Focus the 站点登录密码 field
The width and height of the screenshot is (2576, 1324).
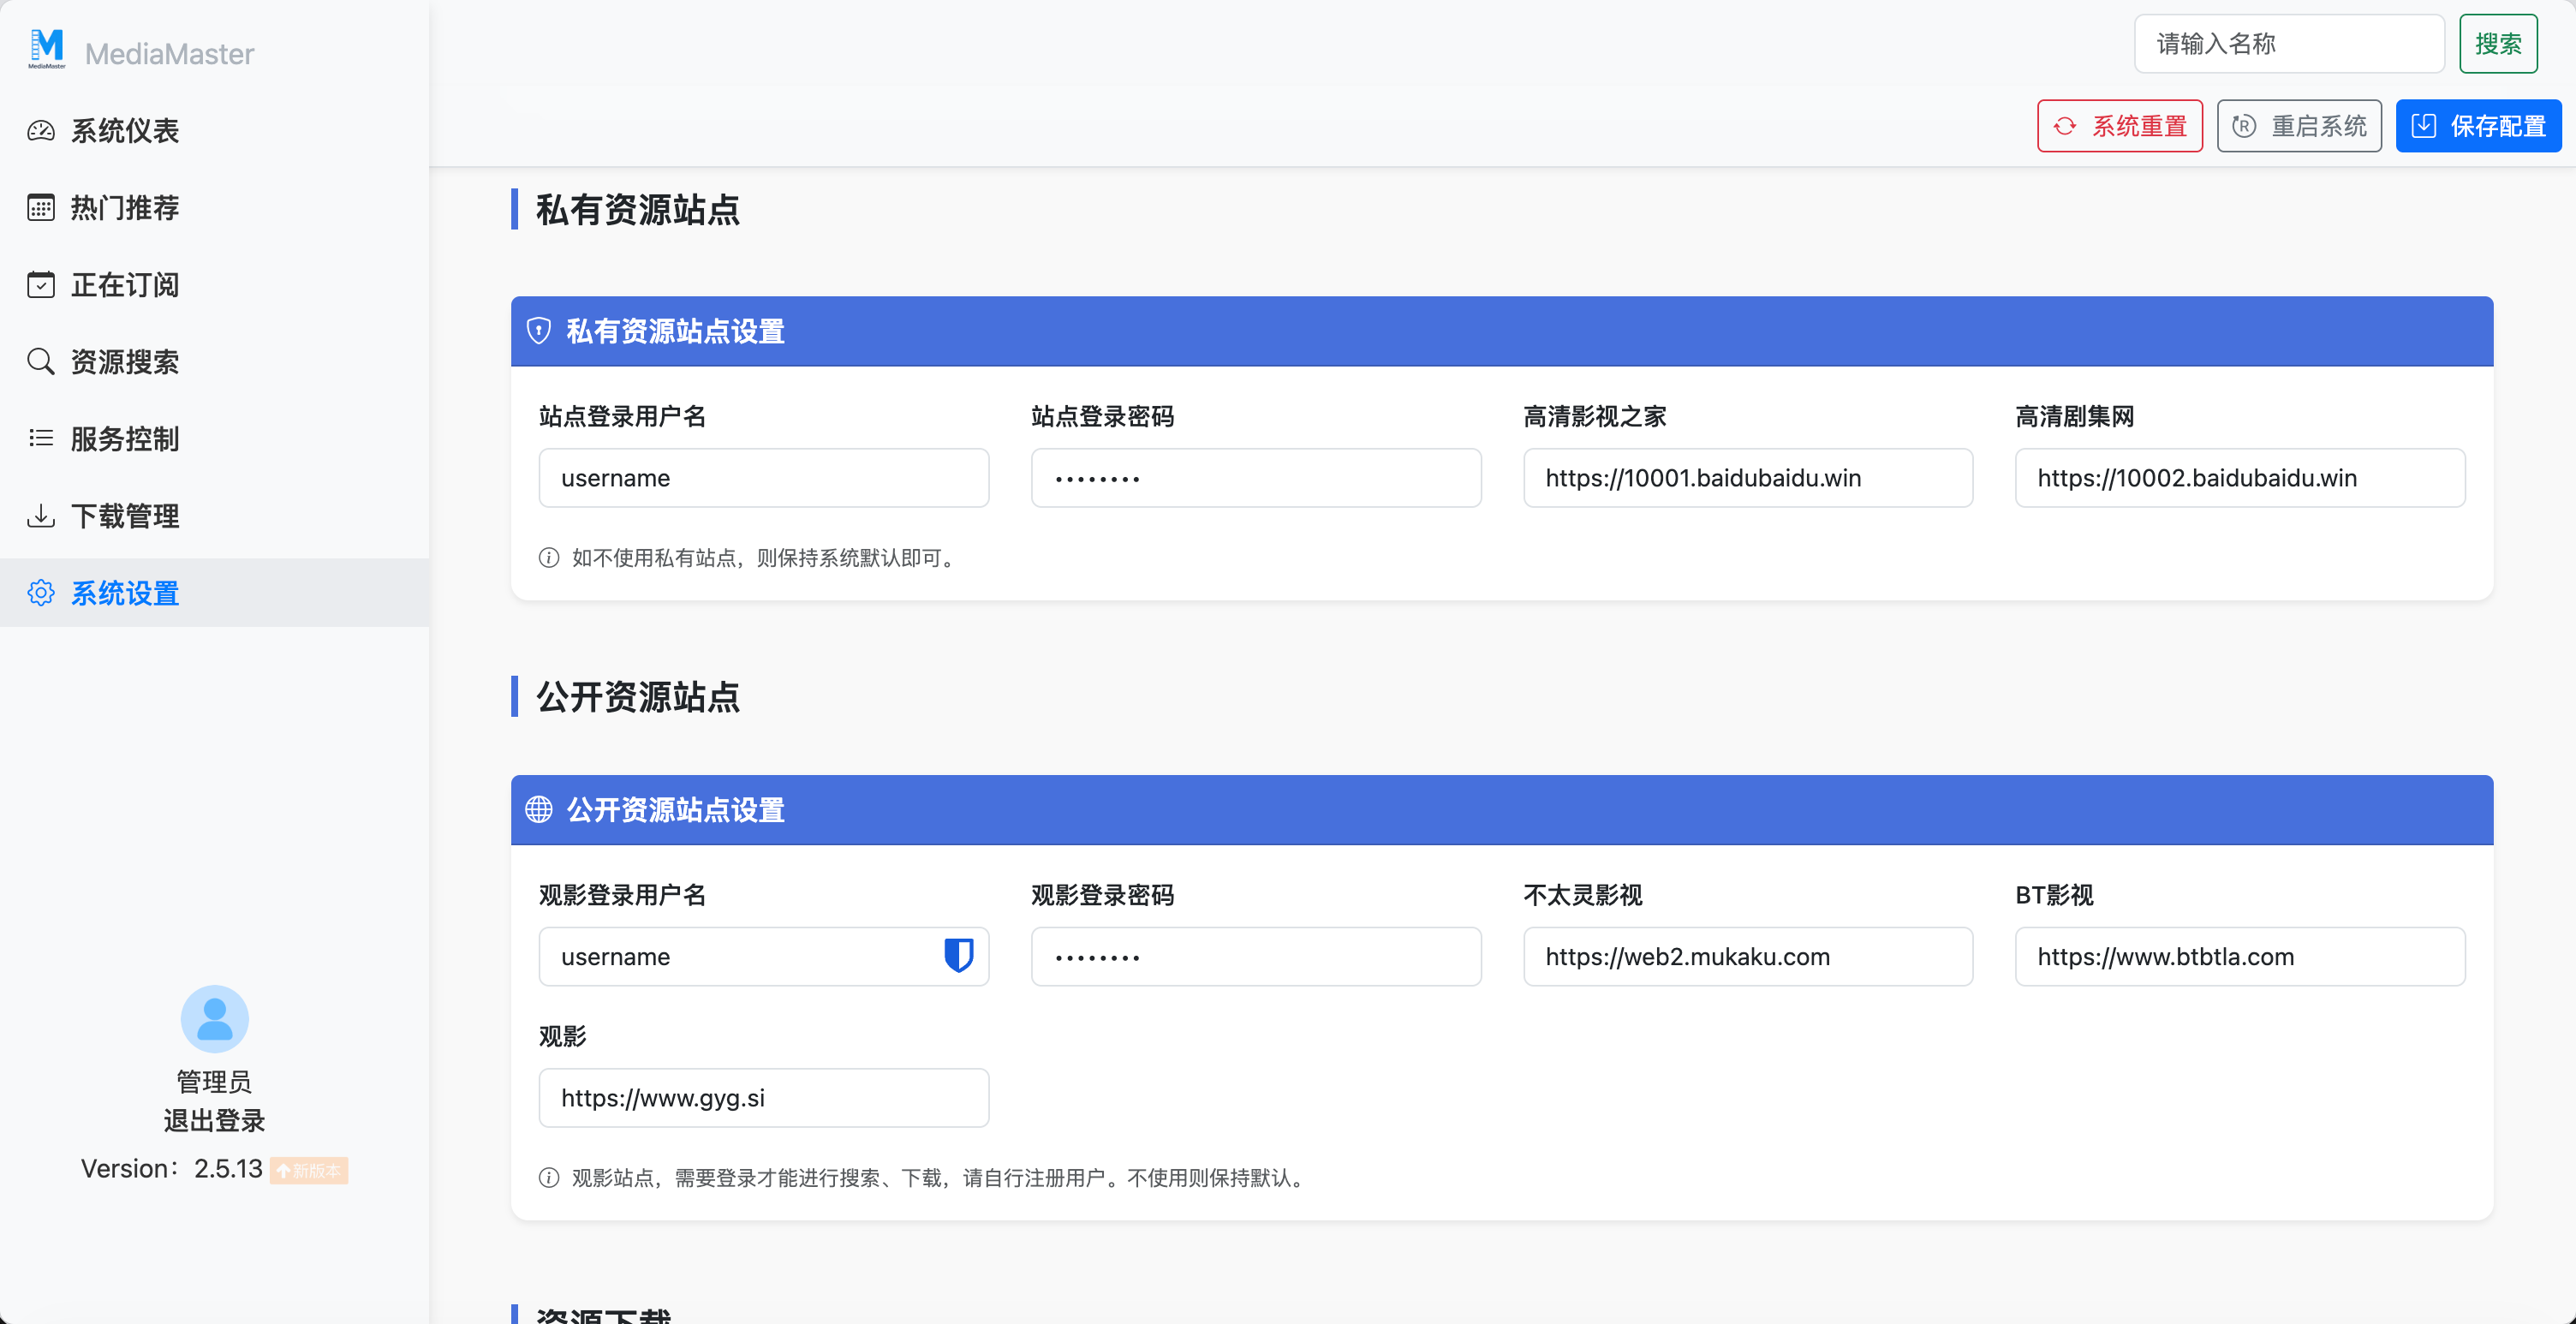1256,478
